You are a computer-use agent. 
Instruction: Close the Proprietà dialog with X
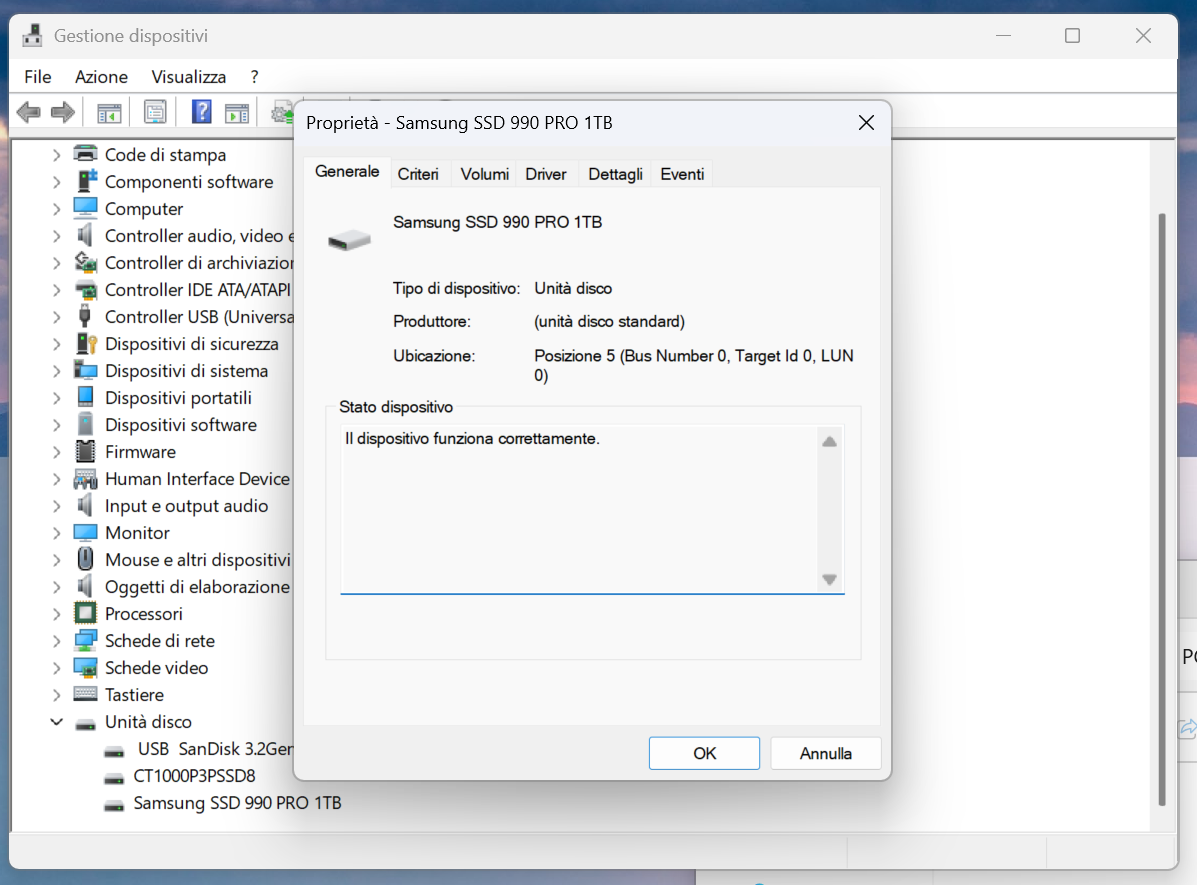(866, 123)
